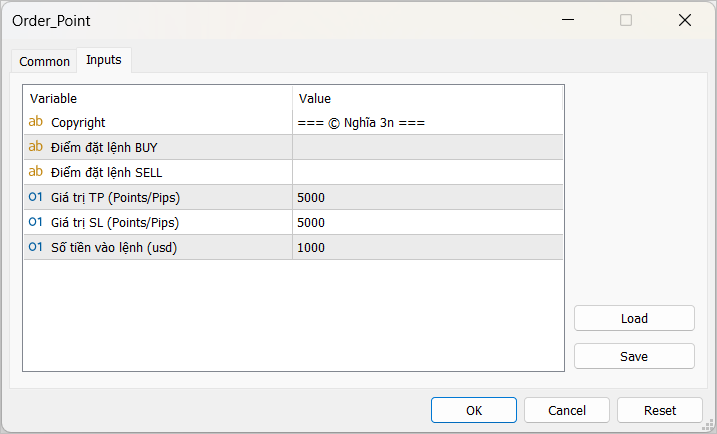Image resolution: width=717 pixels, height=434 pixels.
Task: Edit the Giá trị SL value 5000
Action: point(427,222)
